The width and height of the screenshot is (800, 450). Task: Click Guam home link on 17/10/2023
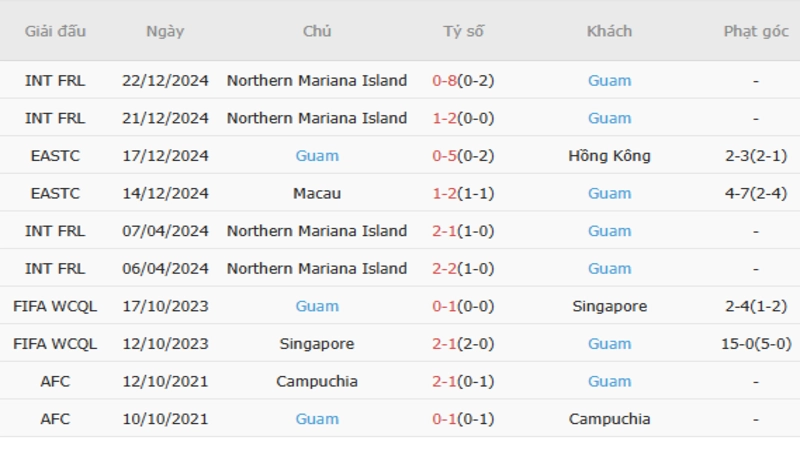(317, 306)
